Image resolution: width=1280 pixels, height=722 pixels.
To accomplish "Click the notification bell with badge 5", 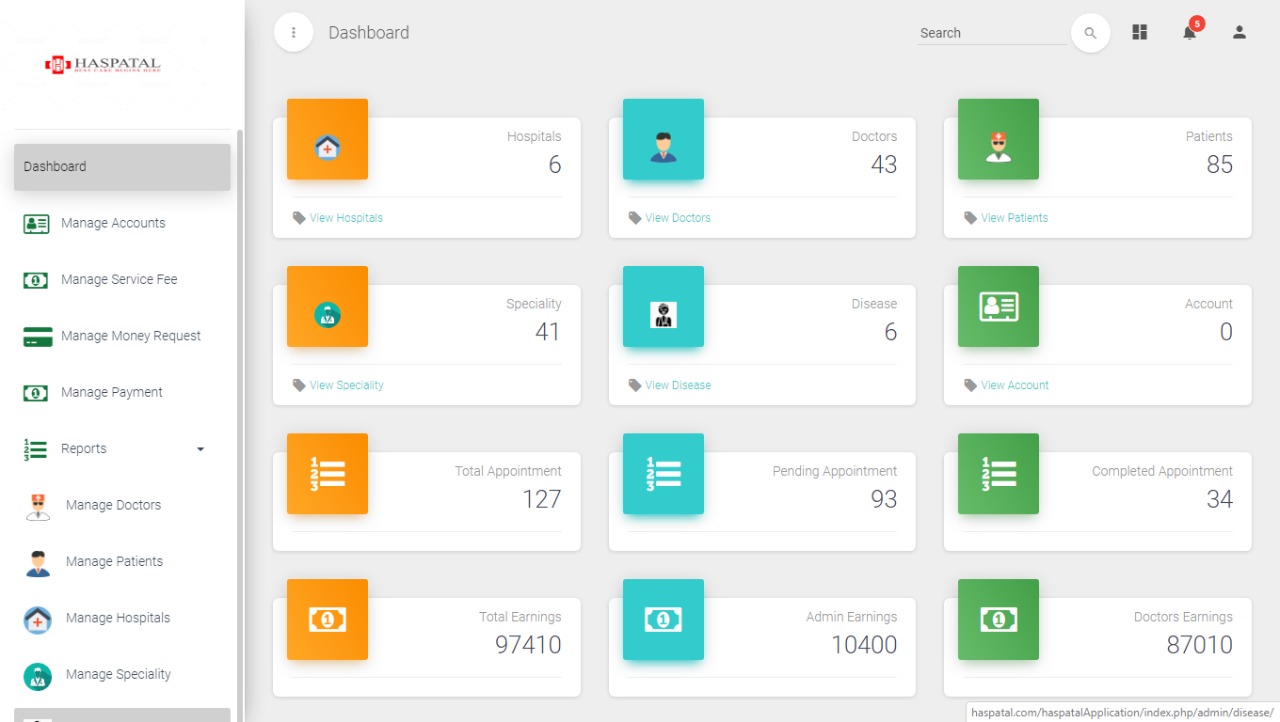I will coord(1189,32).
